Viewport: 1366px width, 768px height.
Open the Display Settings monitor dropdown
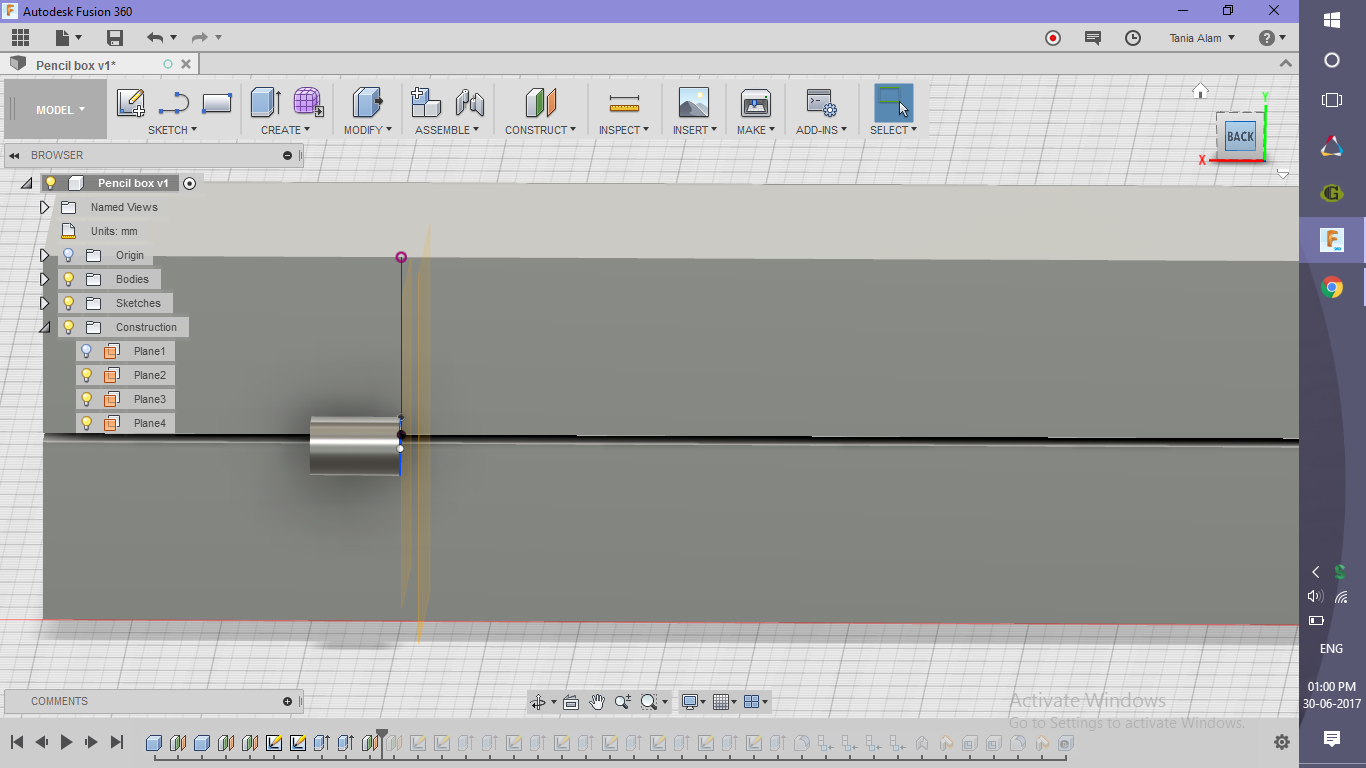694,702
